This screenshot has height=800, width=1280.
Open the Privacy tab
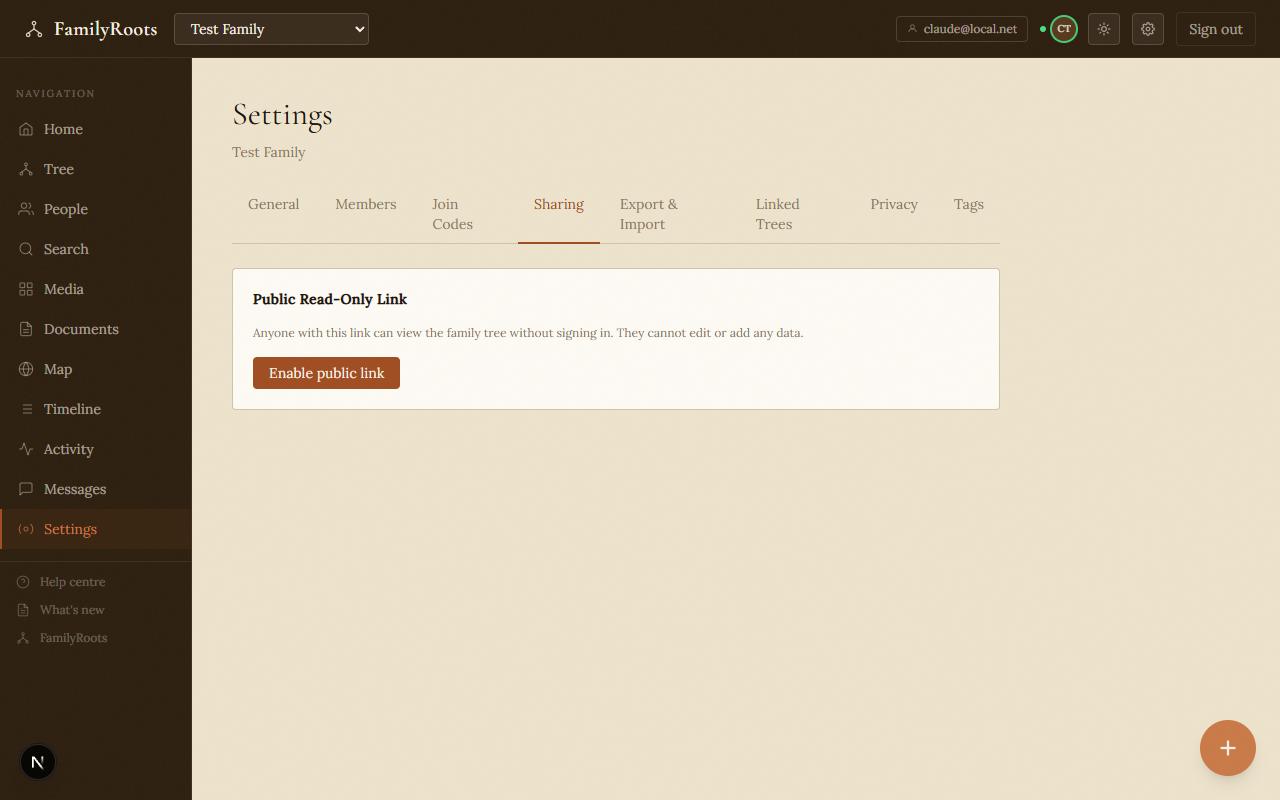894,214
